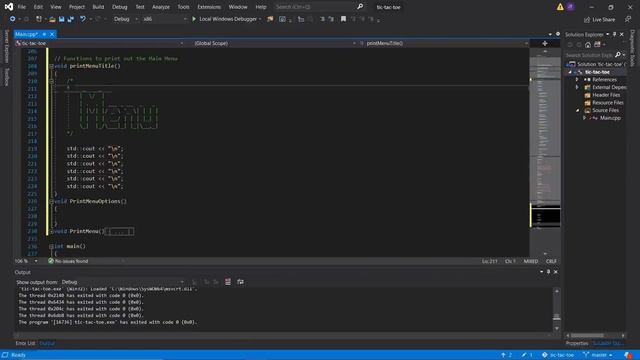The width and height of the screenshot is (640, 360).
Task: Toggle pin on the Main.cpp tab
Action: (44, 34)
